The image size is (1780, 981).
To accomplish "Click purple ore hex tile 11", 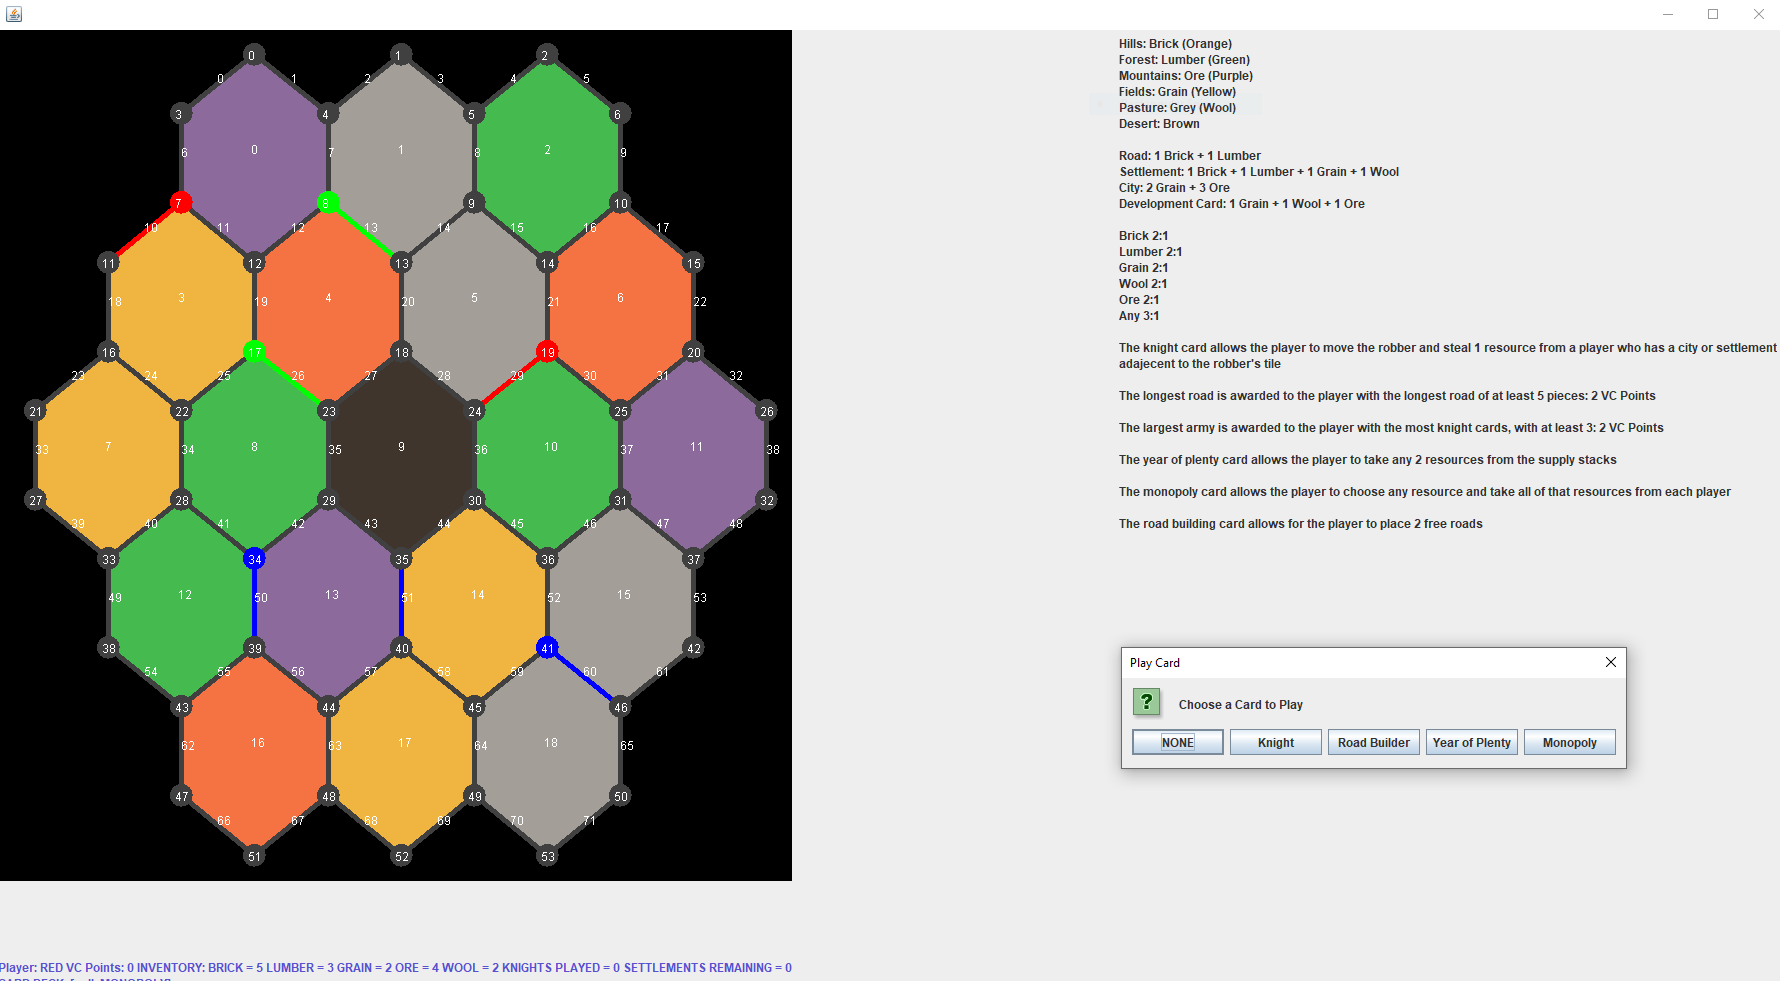I will pyautogui.click(x=696, y=447).
